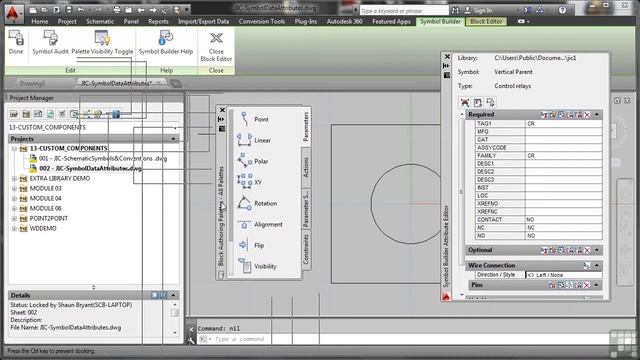The height and width of the screenshot is (360, 640).
Task: Click the delete X icon in Required header
Action: coord(587,115)
